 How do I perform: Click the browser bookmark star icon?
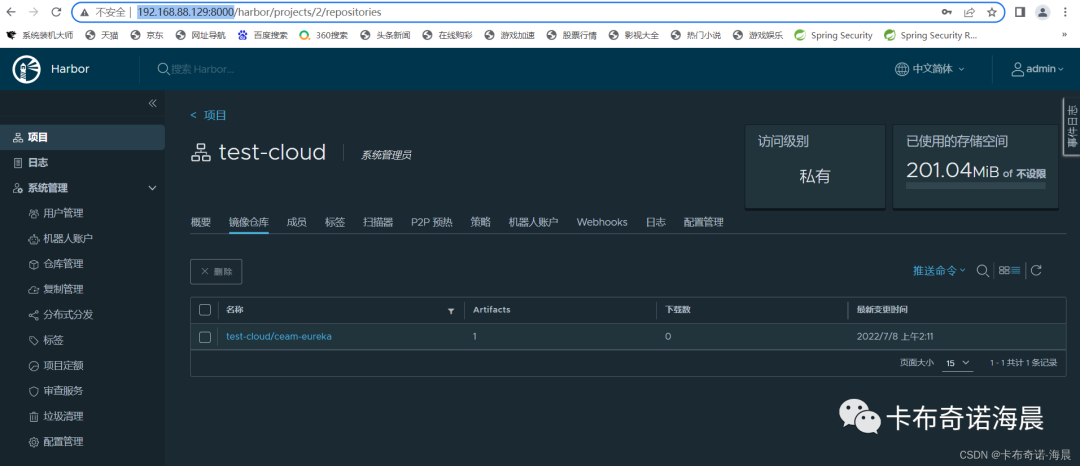tap(991, 12)
